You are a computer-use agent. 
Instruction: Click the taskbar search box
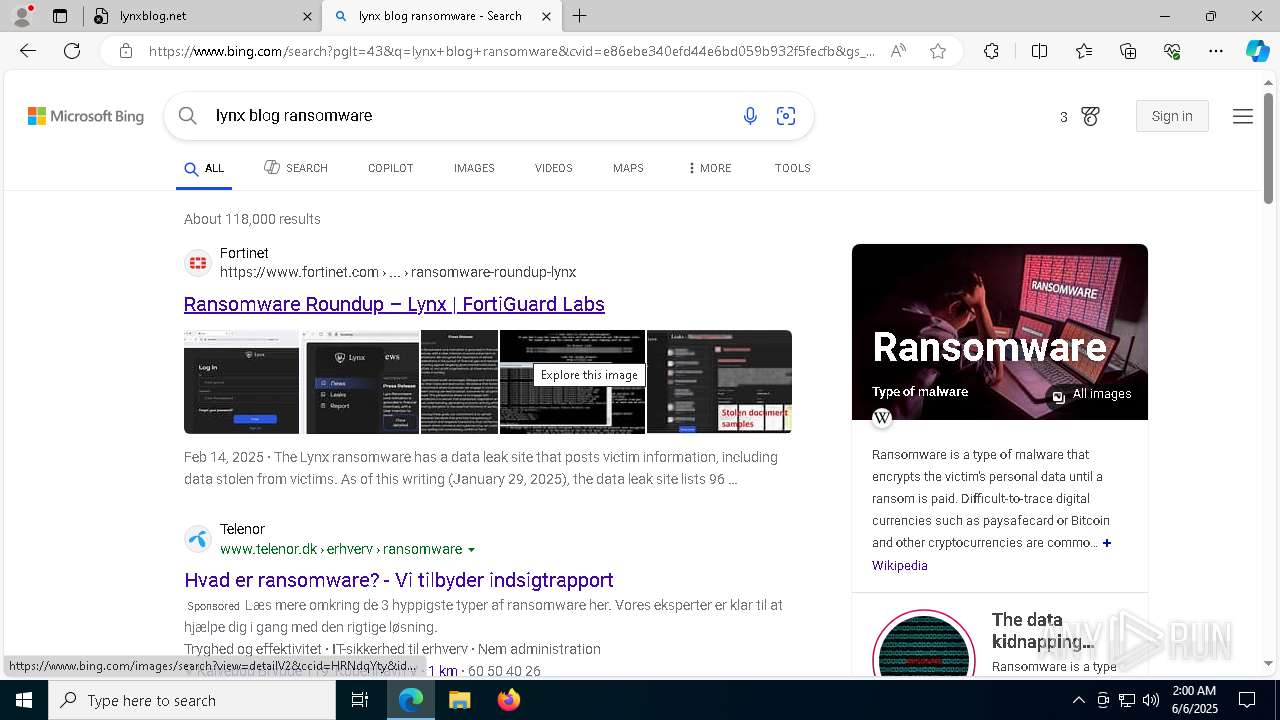pos(192,700)
